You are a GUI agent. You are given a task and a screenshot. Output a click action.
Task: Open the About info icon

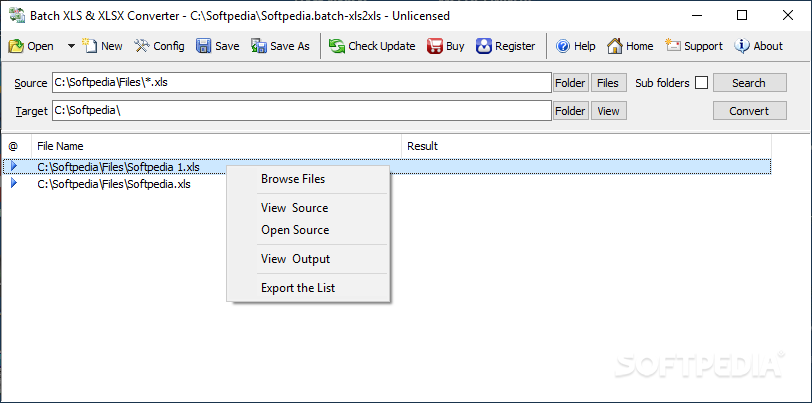tap(742, 46)
